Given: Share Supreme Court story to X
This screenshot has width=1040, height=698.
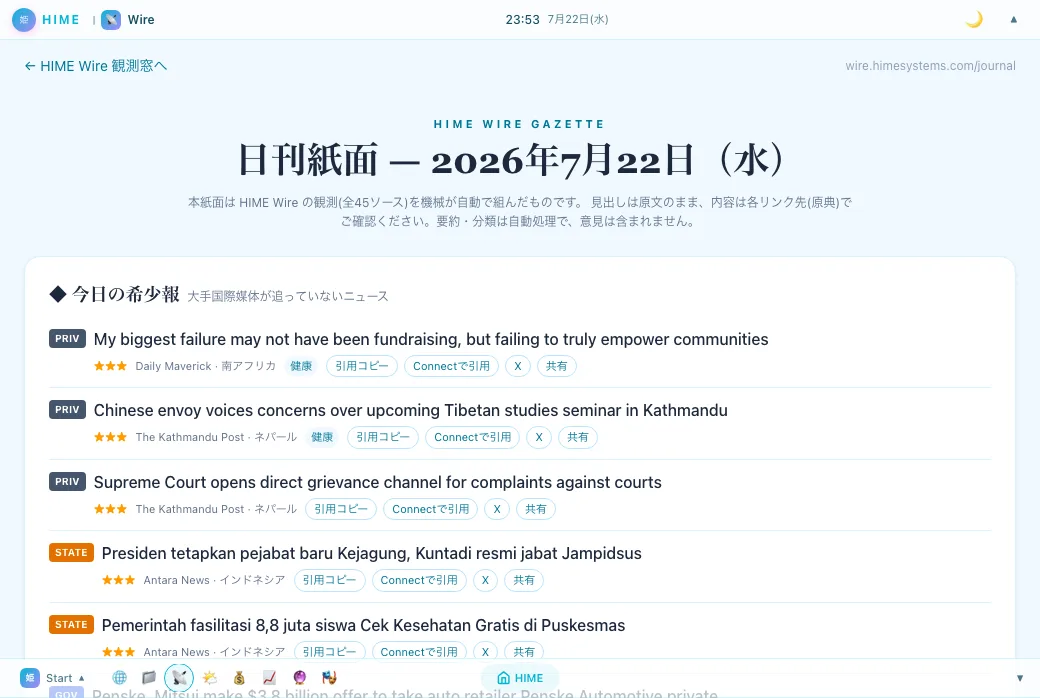Looking at the screenshot, I should point(497,509).
